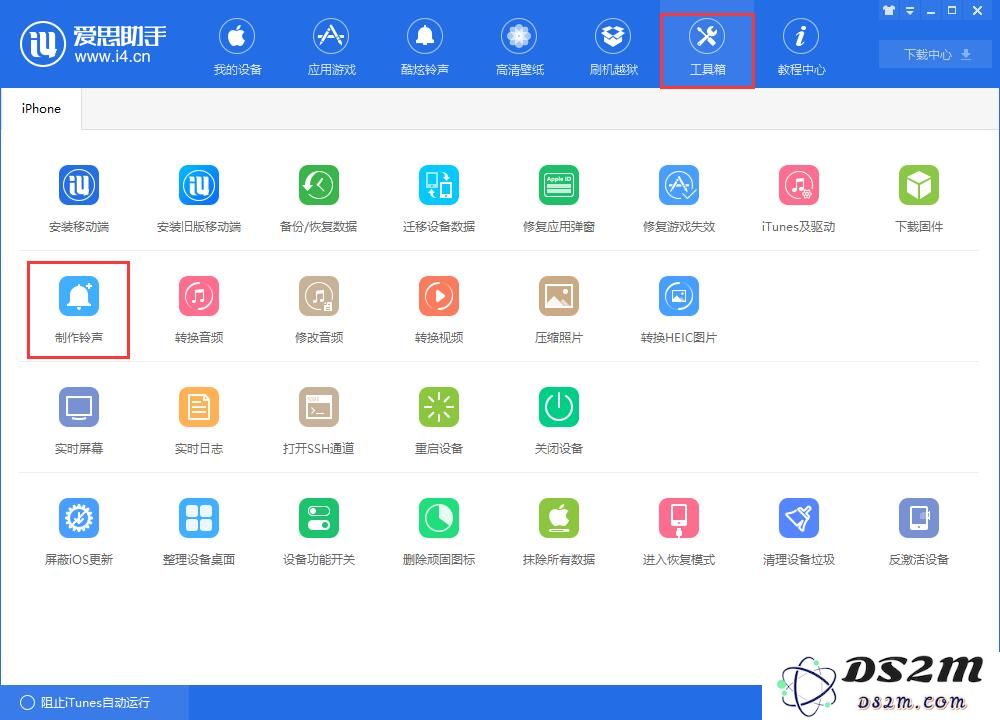Viewport: 1000px width, 720px height.
Task: Open 下载固件 firmware download
Action: coord(919,198)
